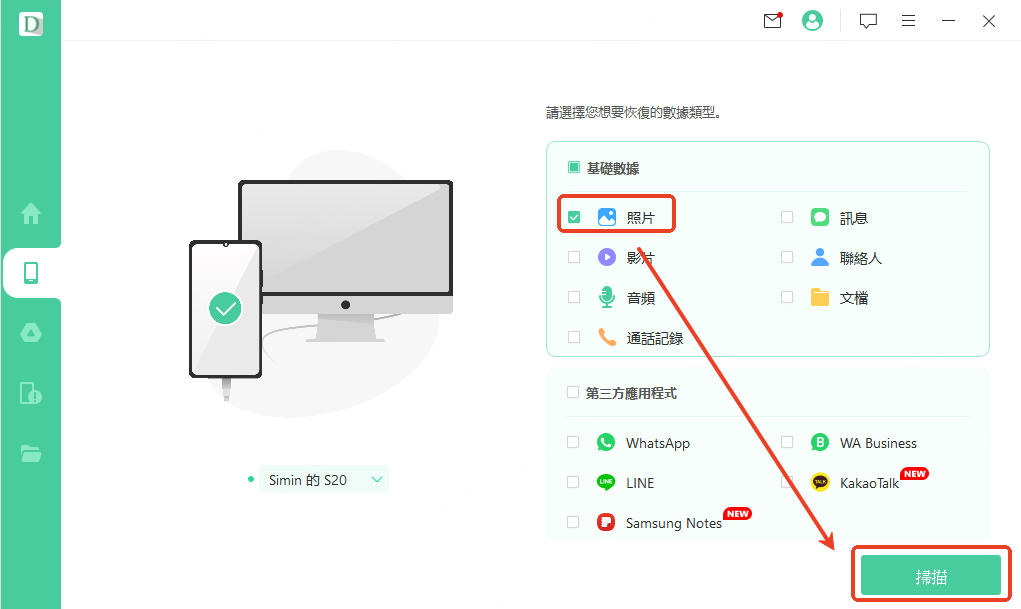
Task: Click the 聯絡人 label text
Action: (x=861, y=258)
